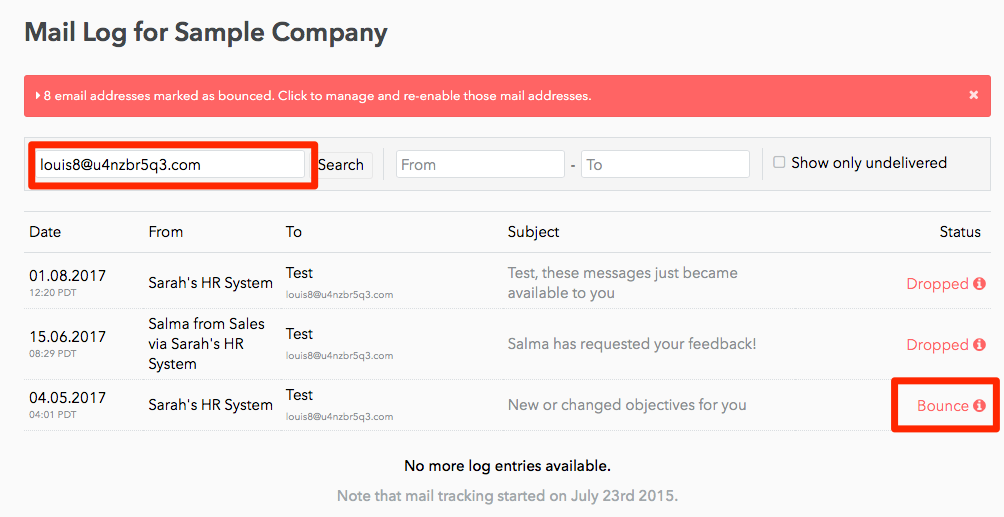This screenshot has height=517, width=1004.
Task: Click the Date column header
Action: (45, 232)
